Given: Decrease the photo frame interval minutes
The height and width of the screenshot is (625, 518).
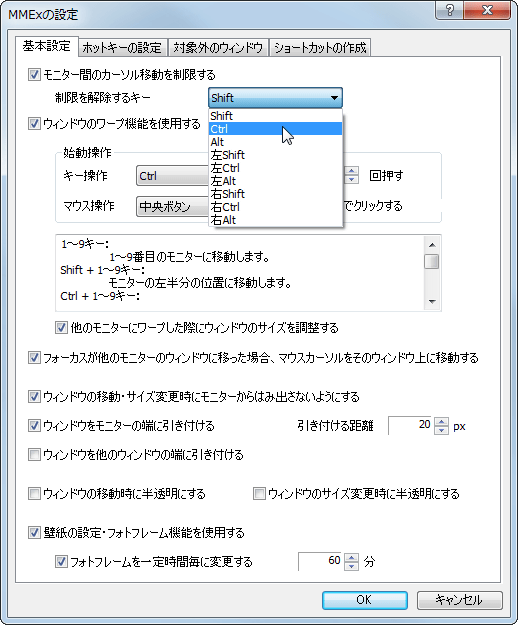Looking at the screenshot, I should click(x=351, y=566).
